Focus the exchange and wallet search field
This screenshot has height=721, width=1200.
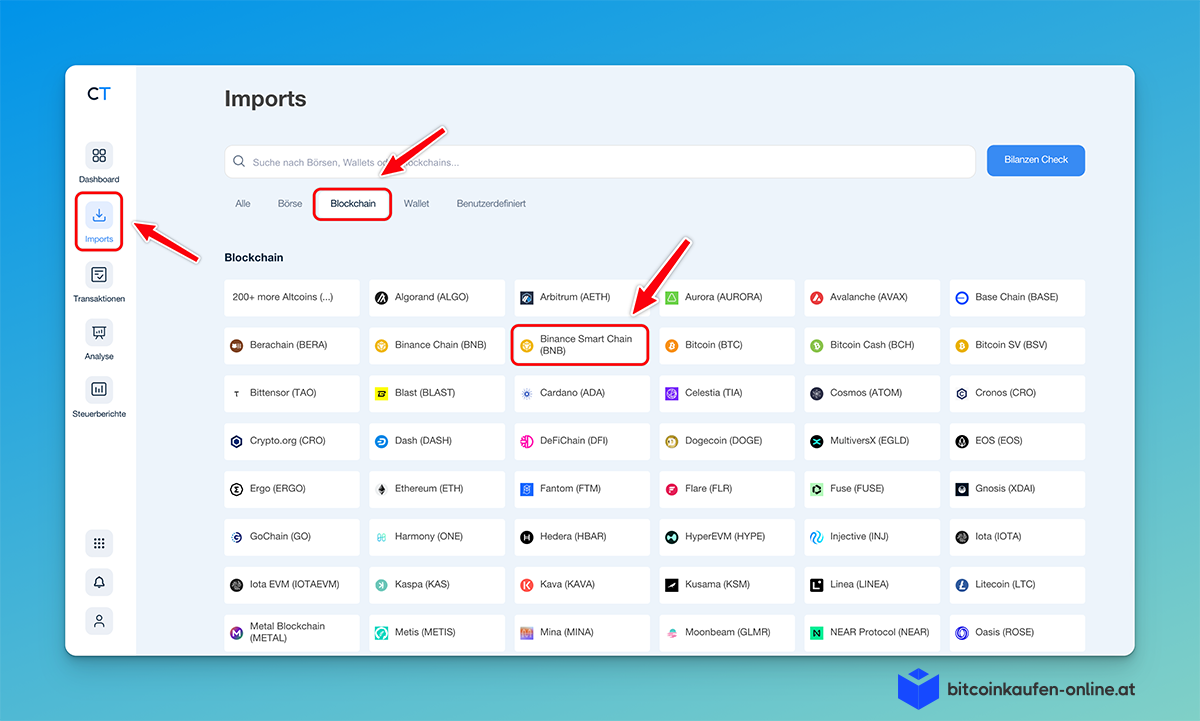point(600,161)
